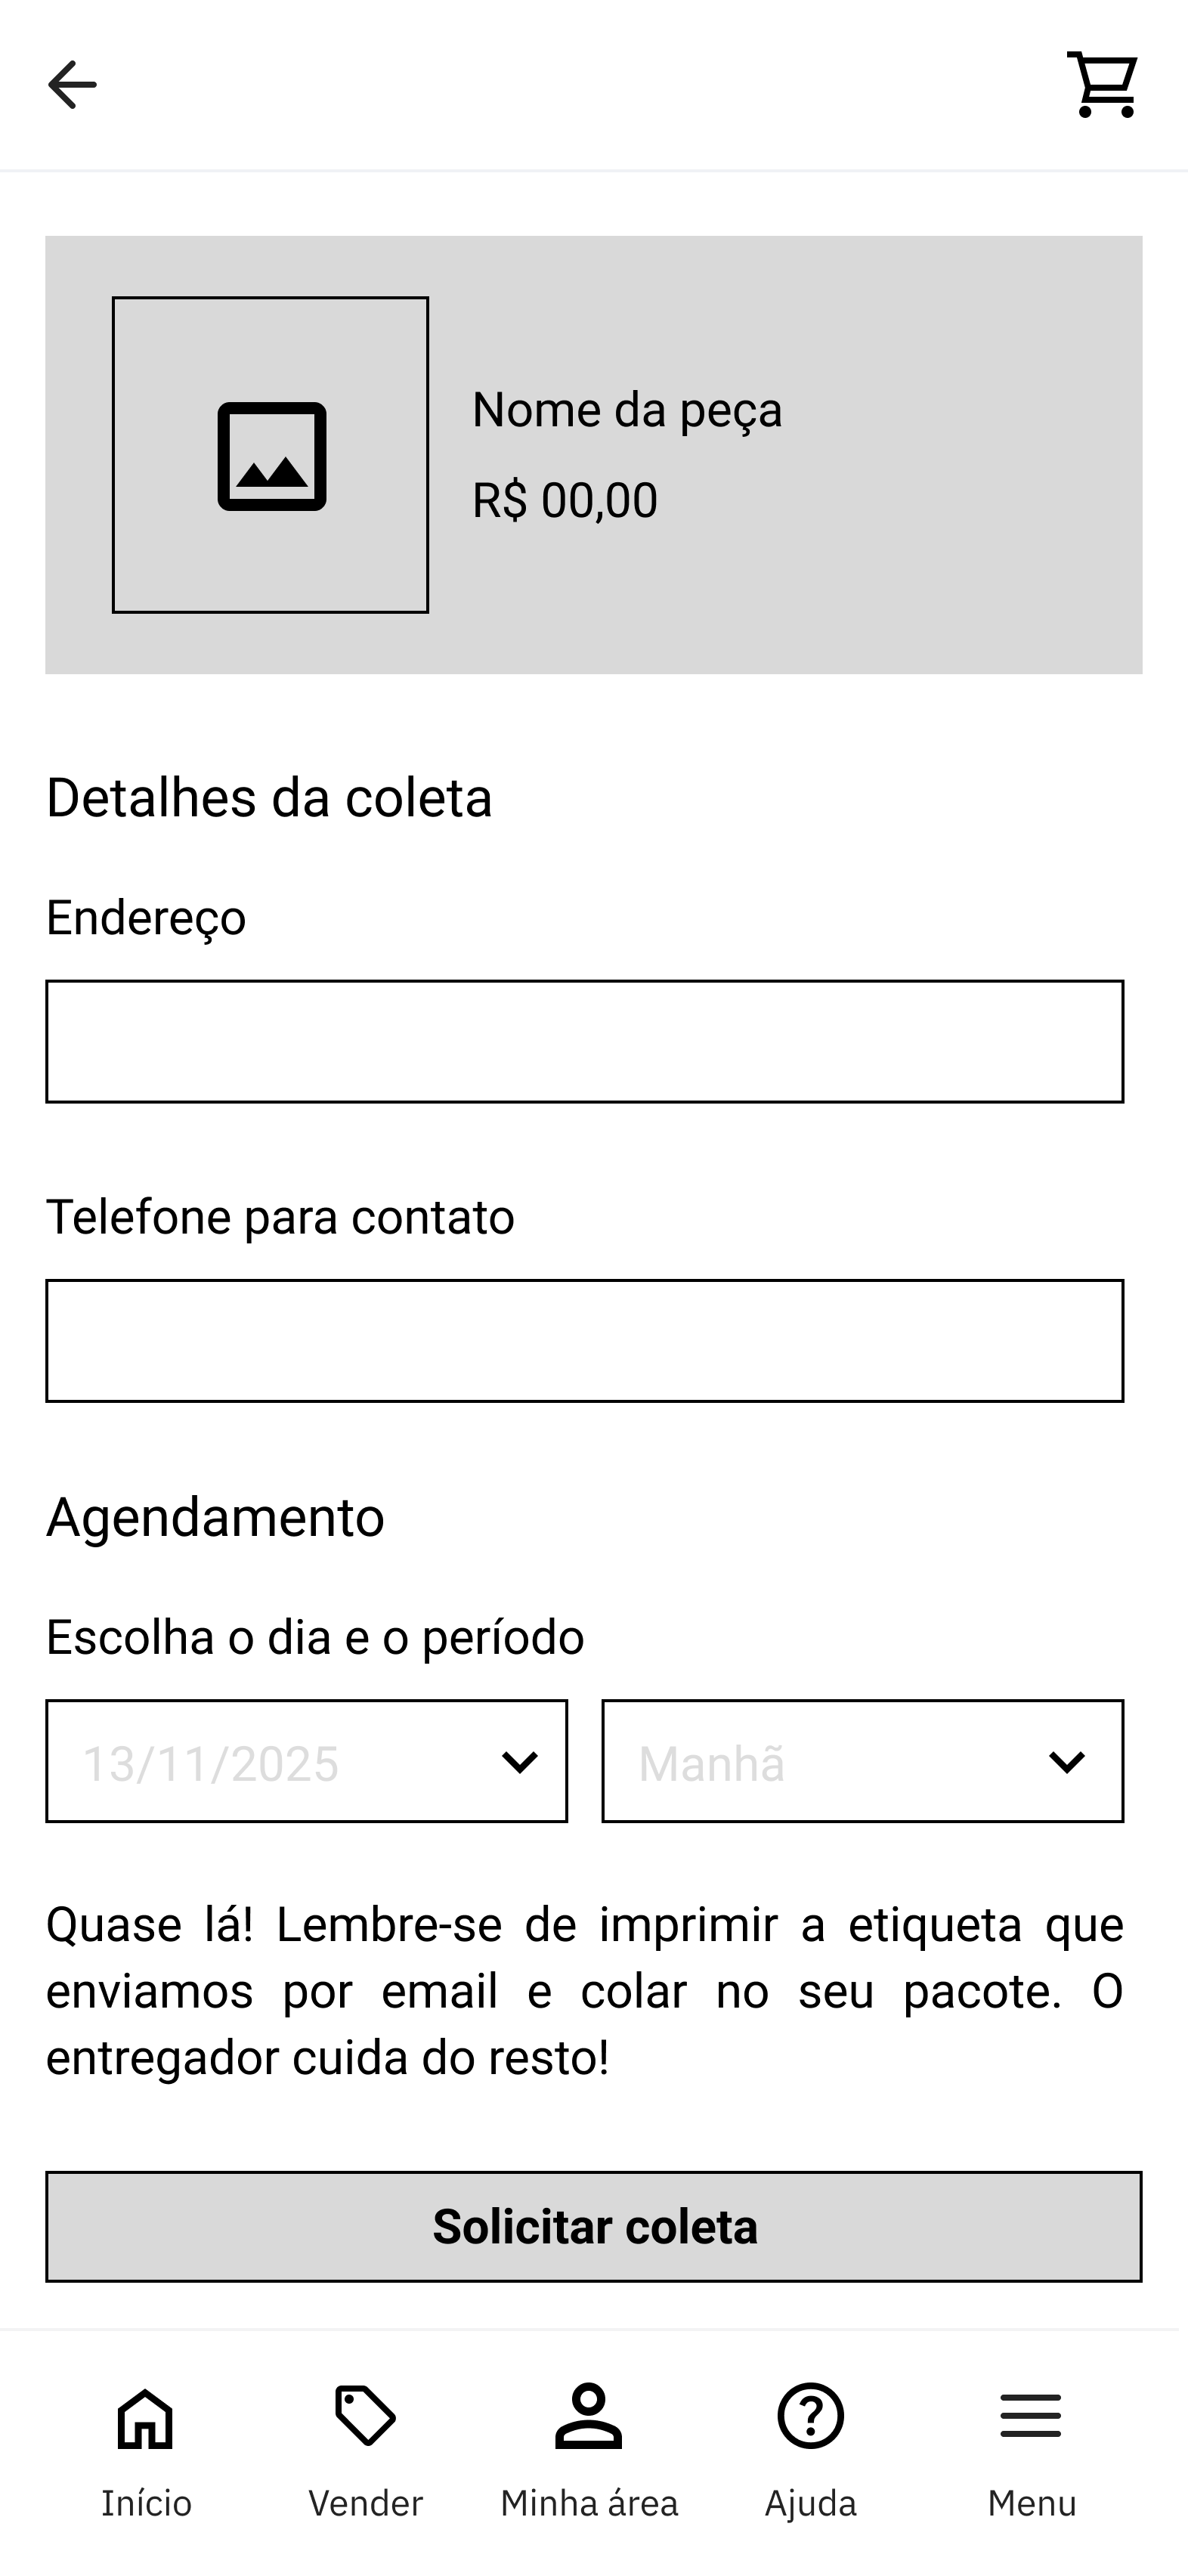Click the Endereço input field

coord(584,1041)
